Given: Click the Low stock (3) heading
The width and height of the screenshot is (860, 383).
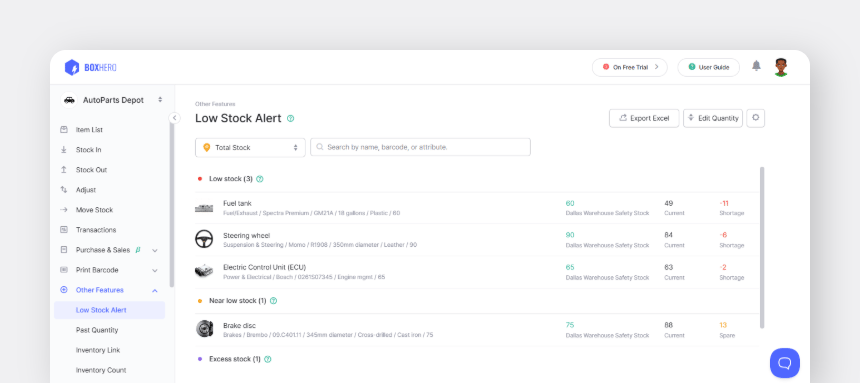Looking at the screenshot, I should point(231,179).
